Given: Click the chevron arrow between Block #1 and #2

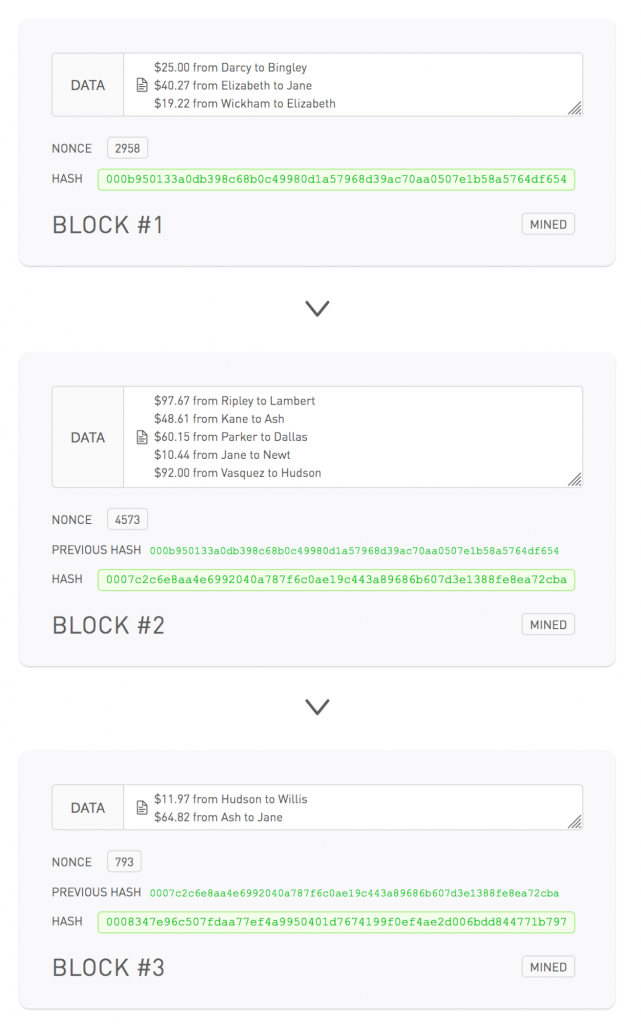Looking at the screenshot, I should pyautogui.click(x=317, y=309).
